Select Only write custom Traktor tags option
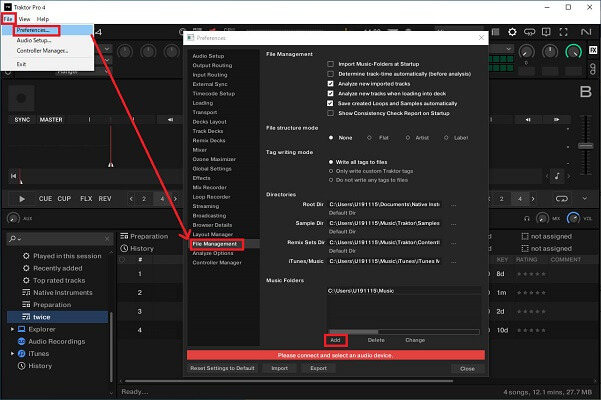The width and height of the screenshot is (601, 400). [x=331, y=171]
